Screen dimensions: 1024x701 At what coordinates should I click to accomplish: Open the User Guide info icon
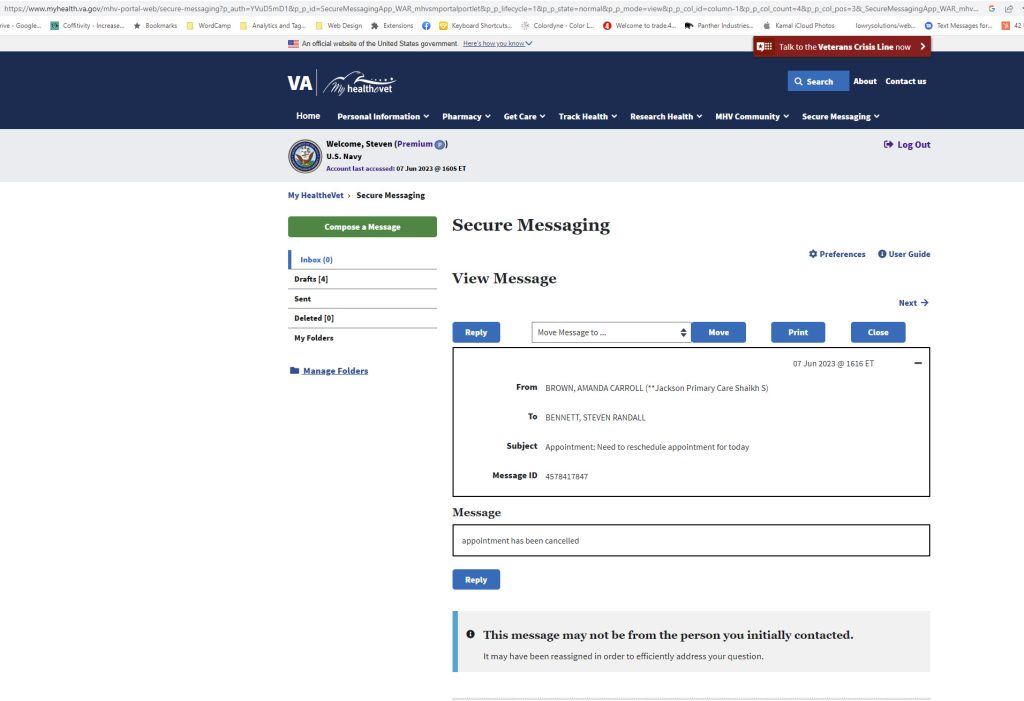coord(882,254)
